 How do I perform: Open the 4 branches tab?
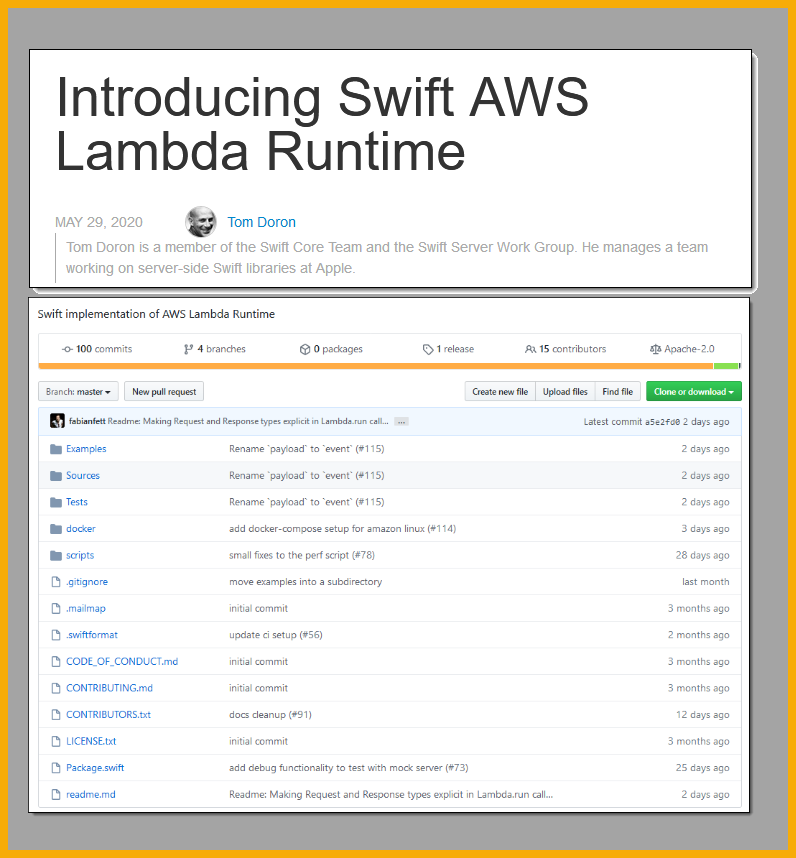click(215, 349)
